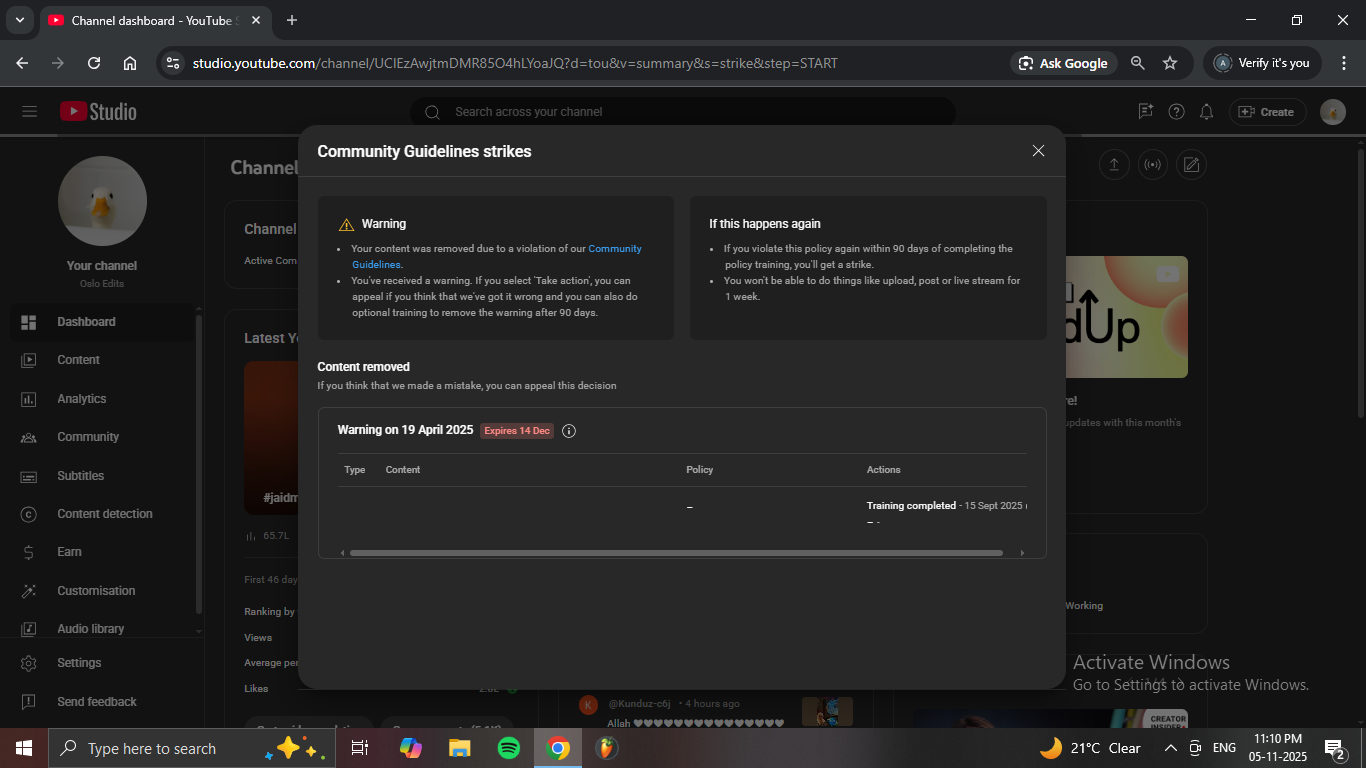
Task: Focus the Search across your channel field
Action: [x=690, y=112]
